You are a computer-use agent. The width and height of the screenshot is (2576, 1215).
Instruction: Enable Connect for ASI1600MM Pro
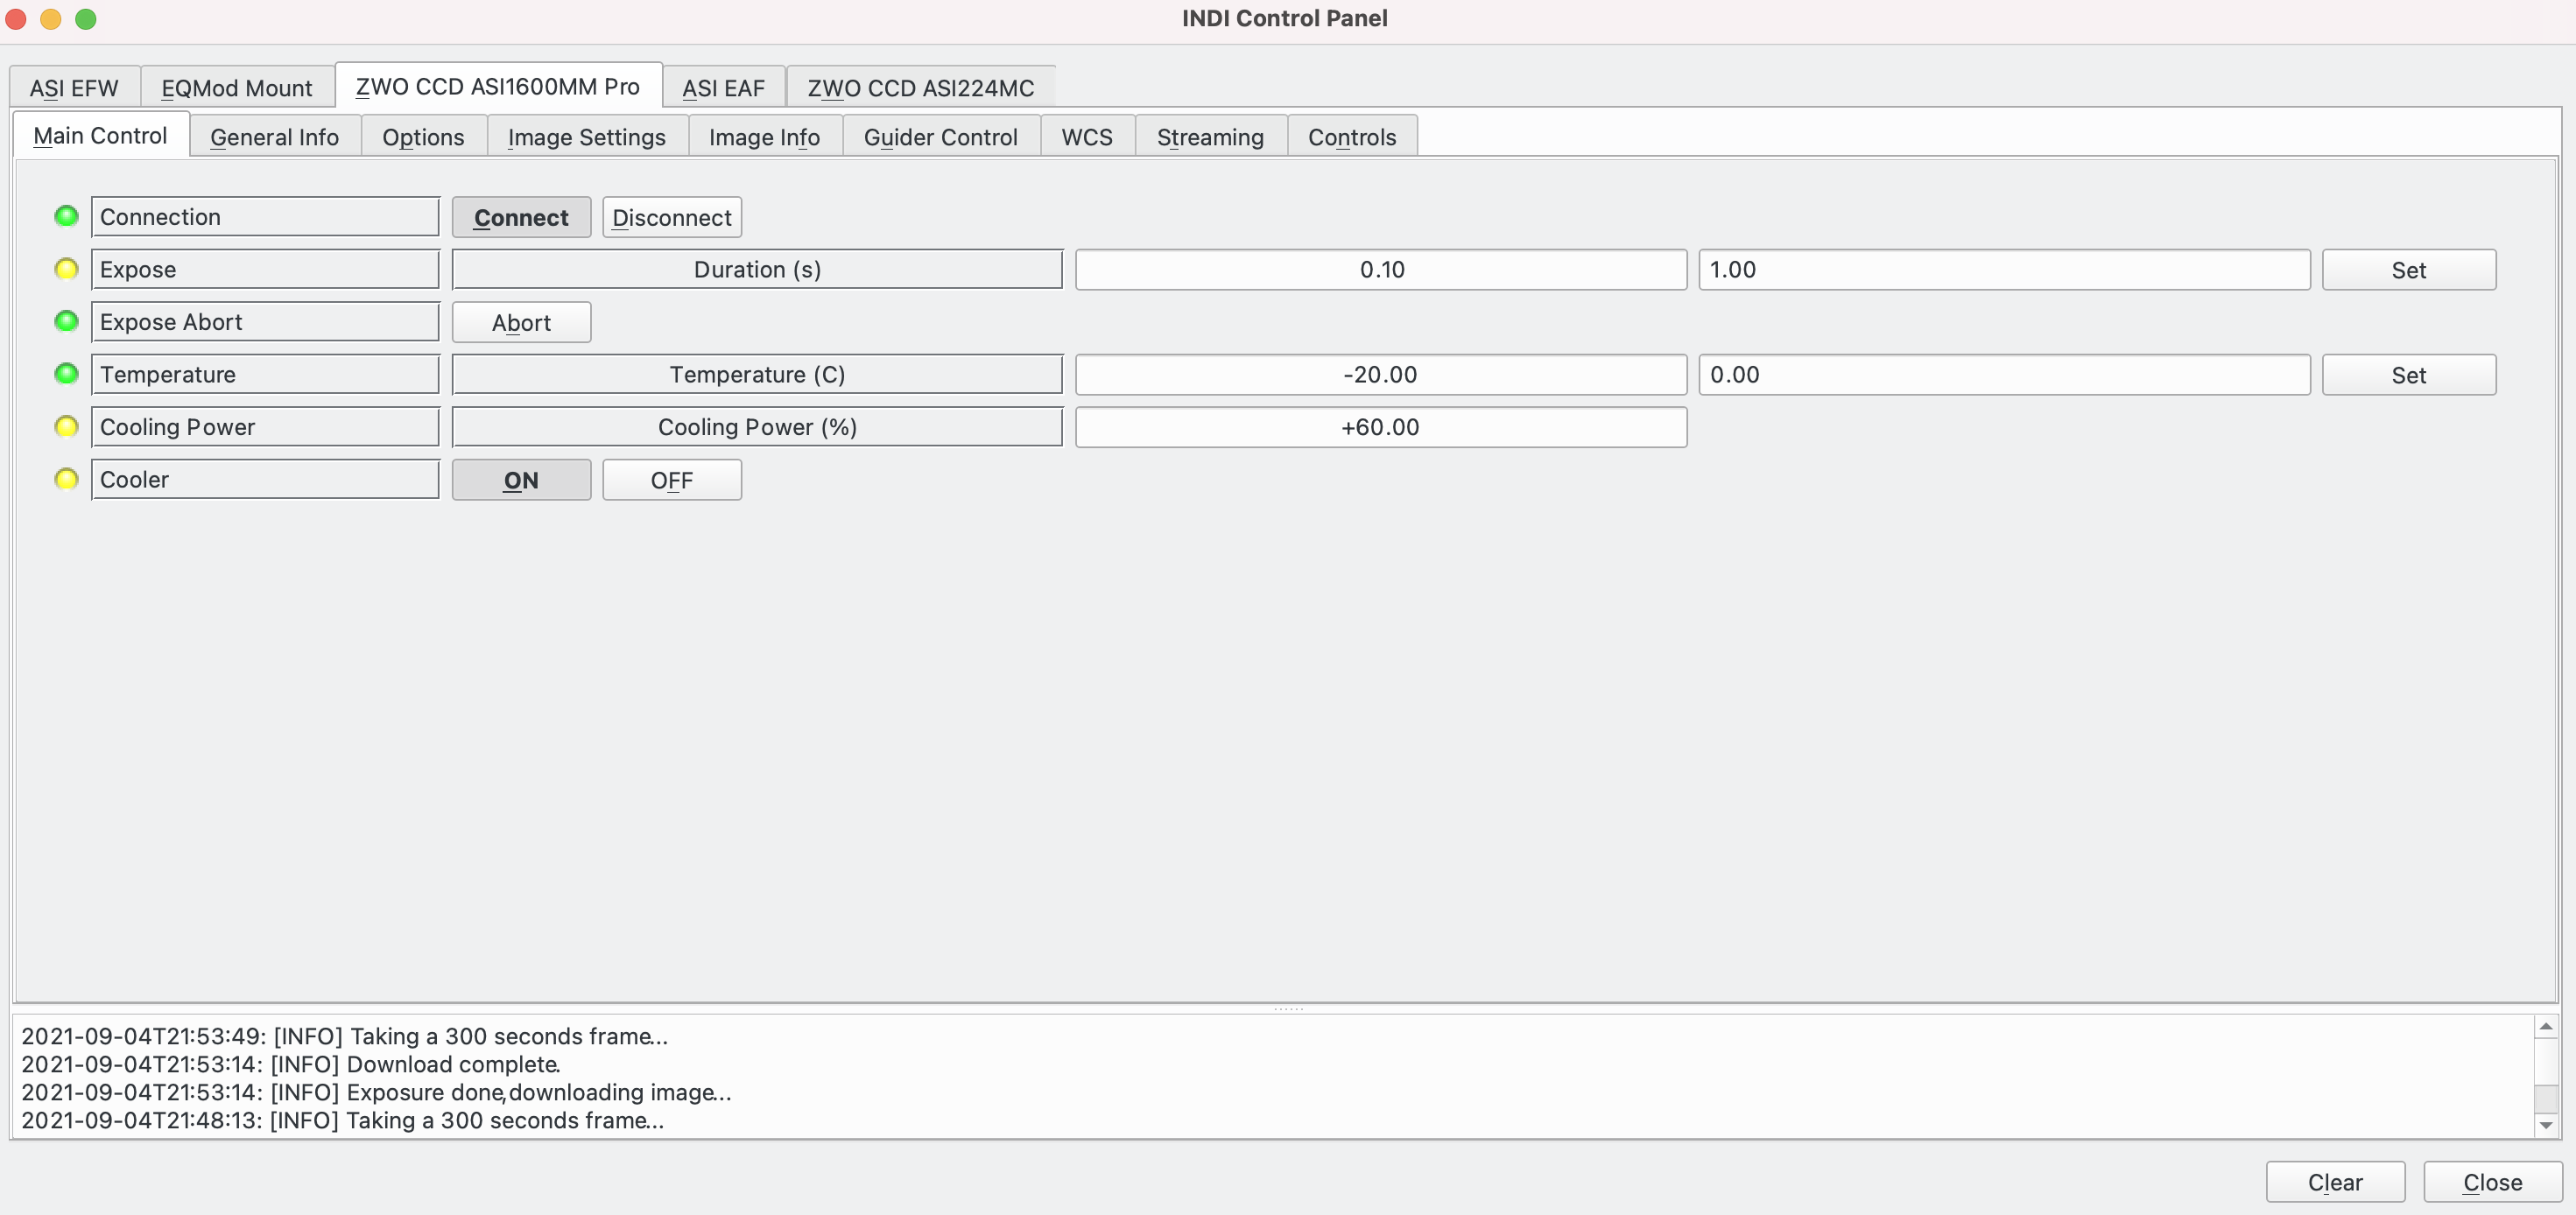[x=521, y=215]
